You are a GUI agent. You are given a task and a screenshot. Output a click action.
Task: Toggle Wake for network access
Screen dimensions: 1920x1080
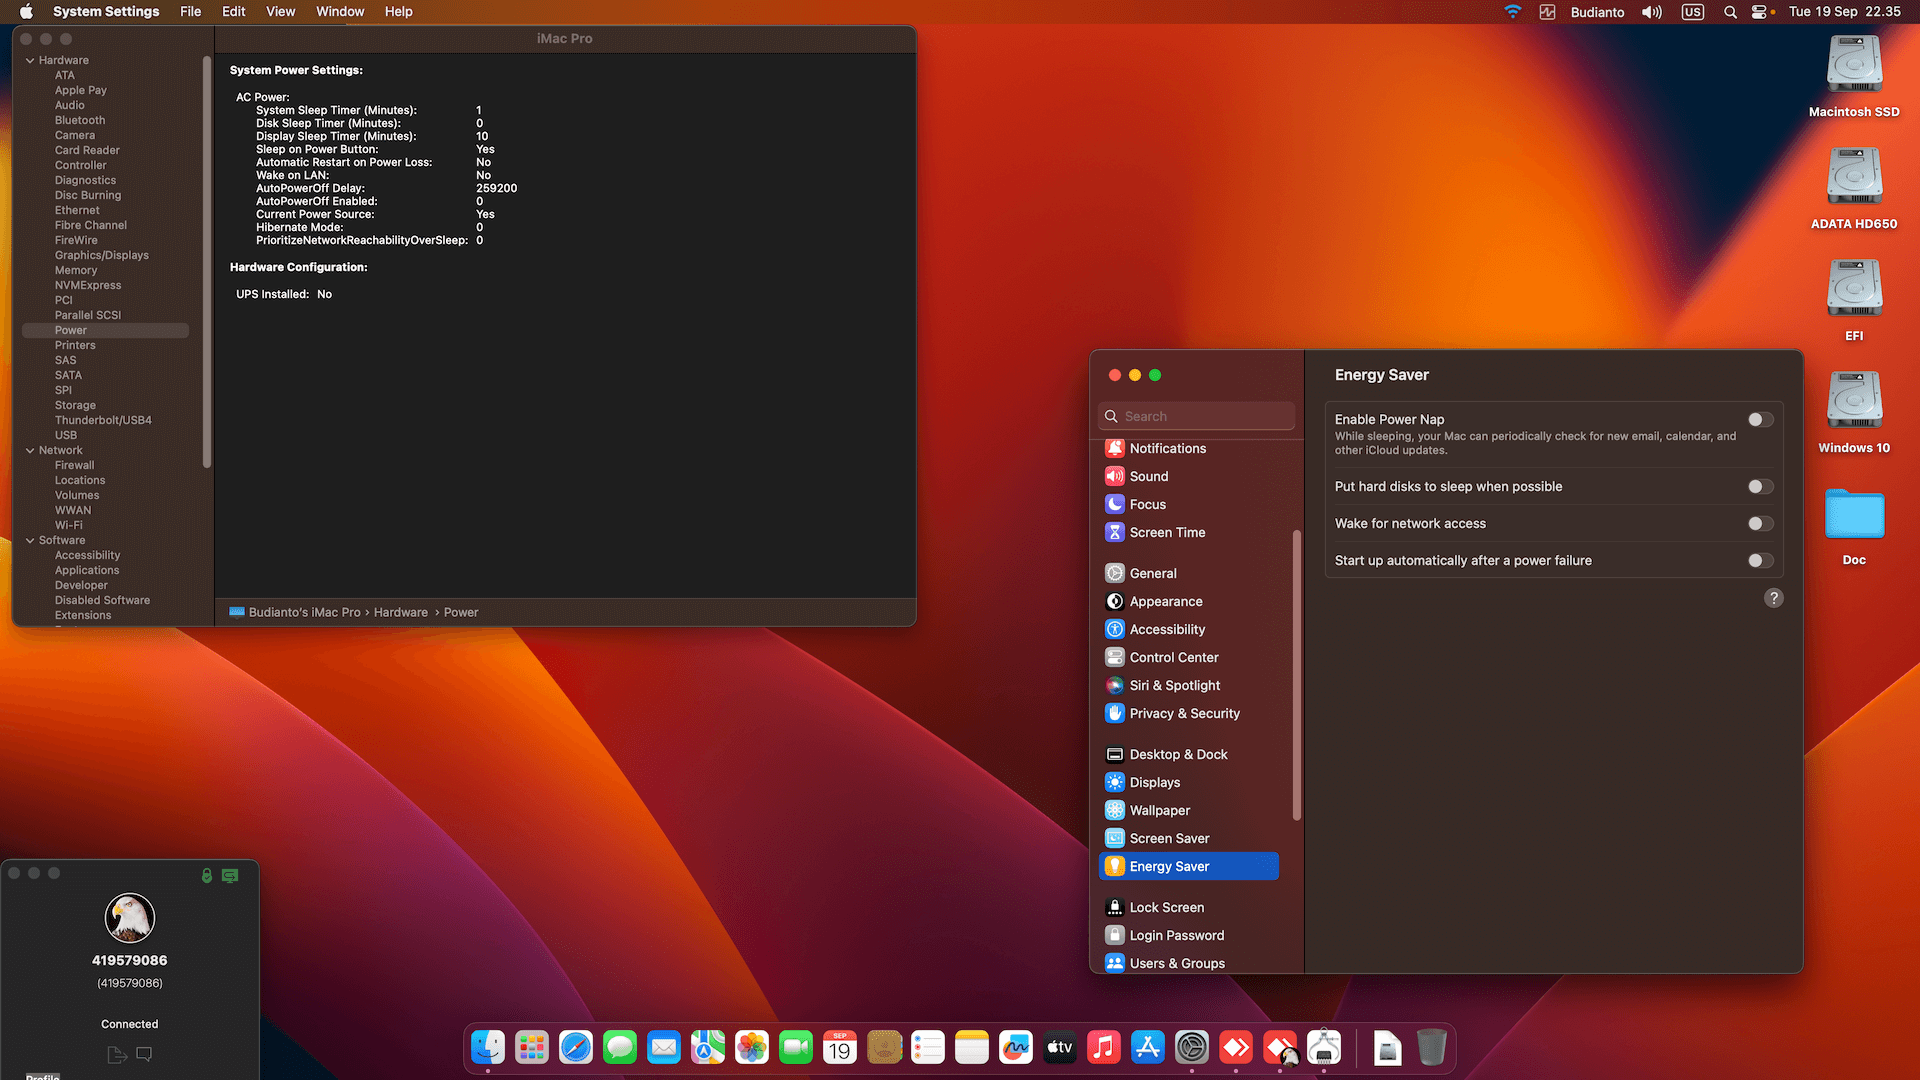1760,524
